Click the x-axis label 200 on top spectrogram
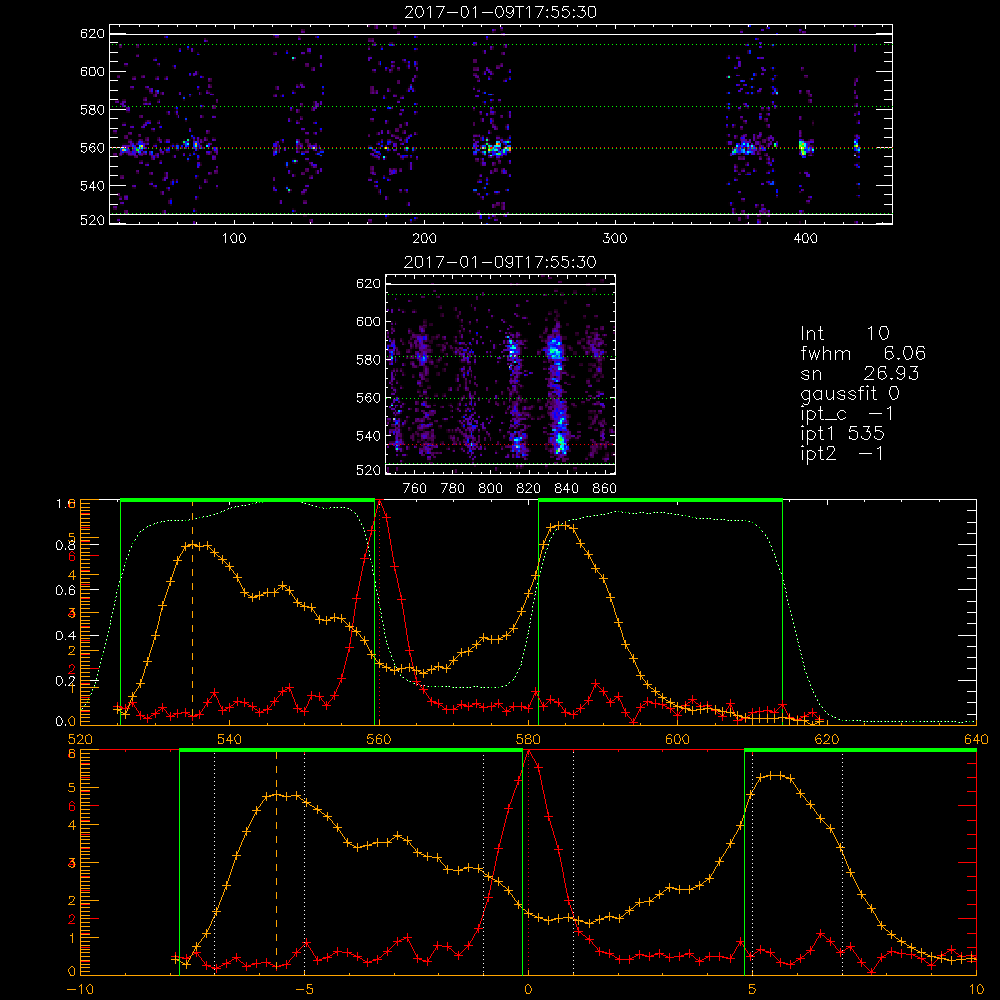 click(x=424, y=239)
